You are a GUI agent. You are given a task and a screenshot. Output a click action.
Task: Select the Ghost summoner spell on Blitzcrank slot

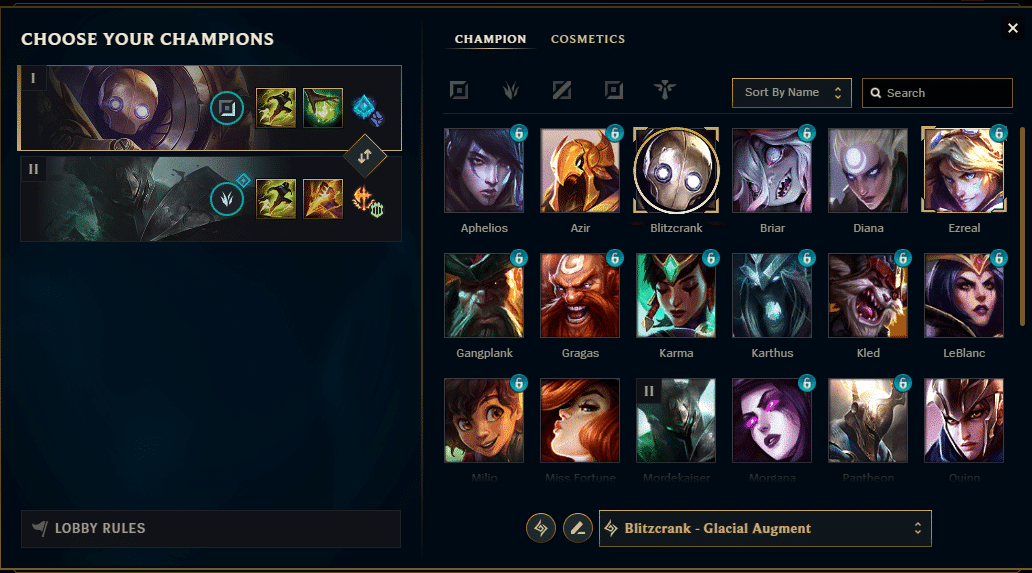click(275, 108)
